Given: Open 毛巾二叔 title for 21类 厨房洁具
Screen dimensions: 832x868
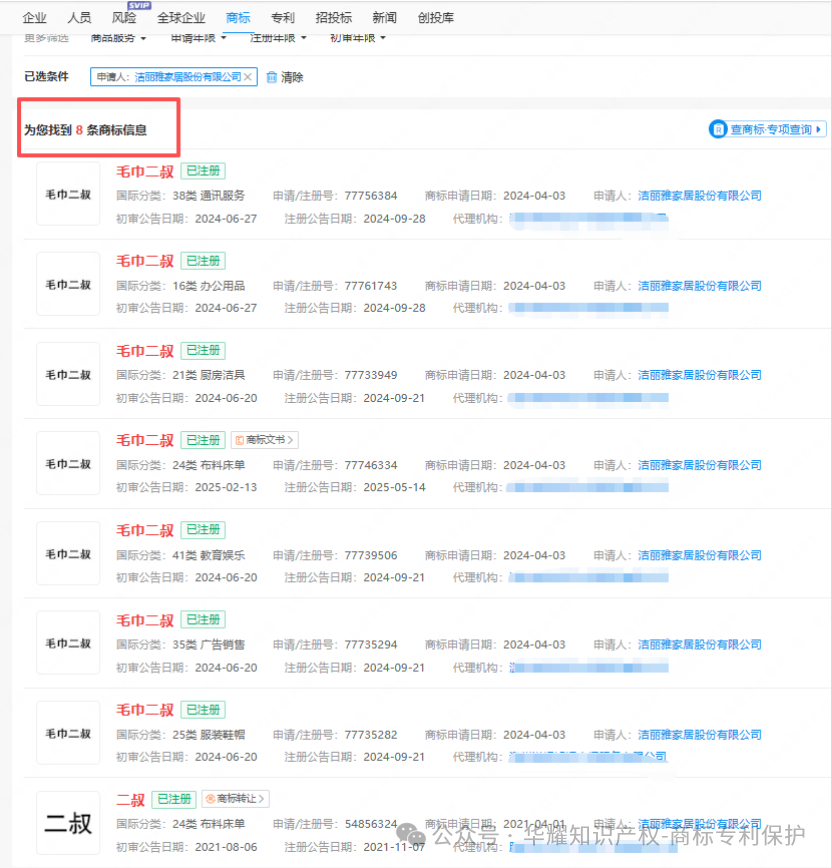Looking at the screenshot, I should [145, 351].
